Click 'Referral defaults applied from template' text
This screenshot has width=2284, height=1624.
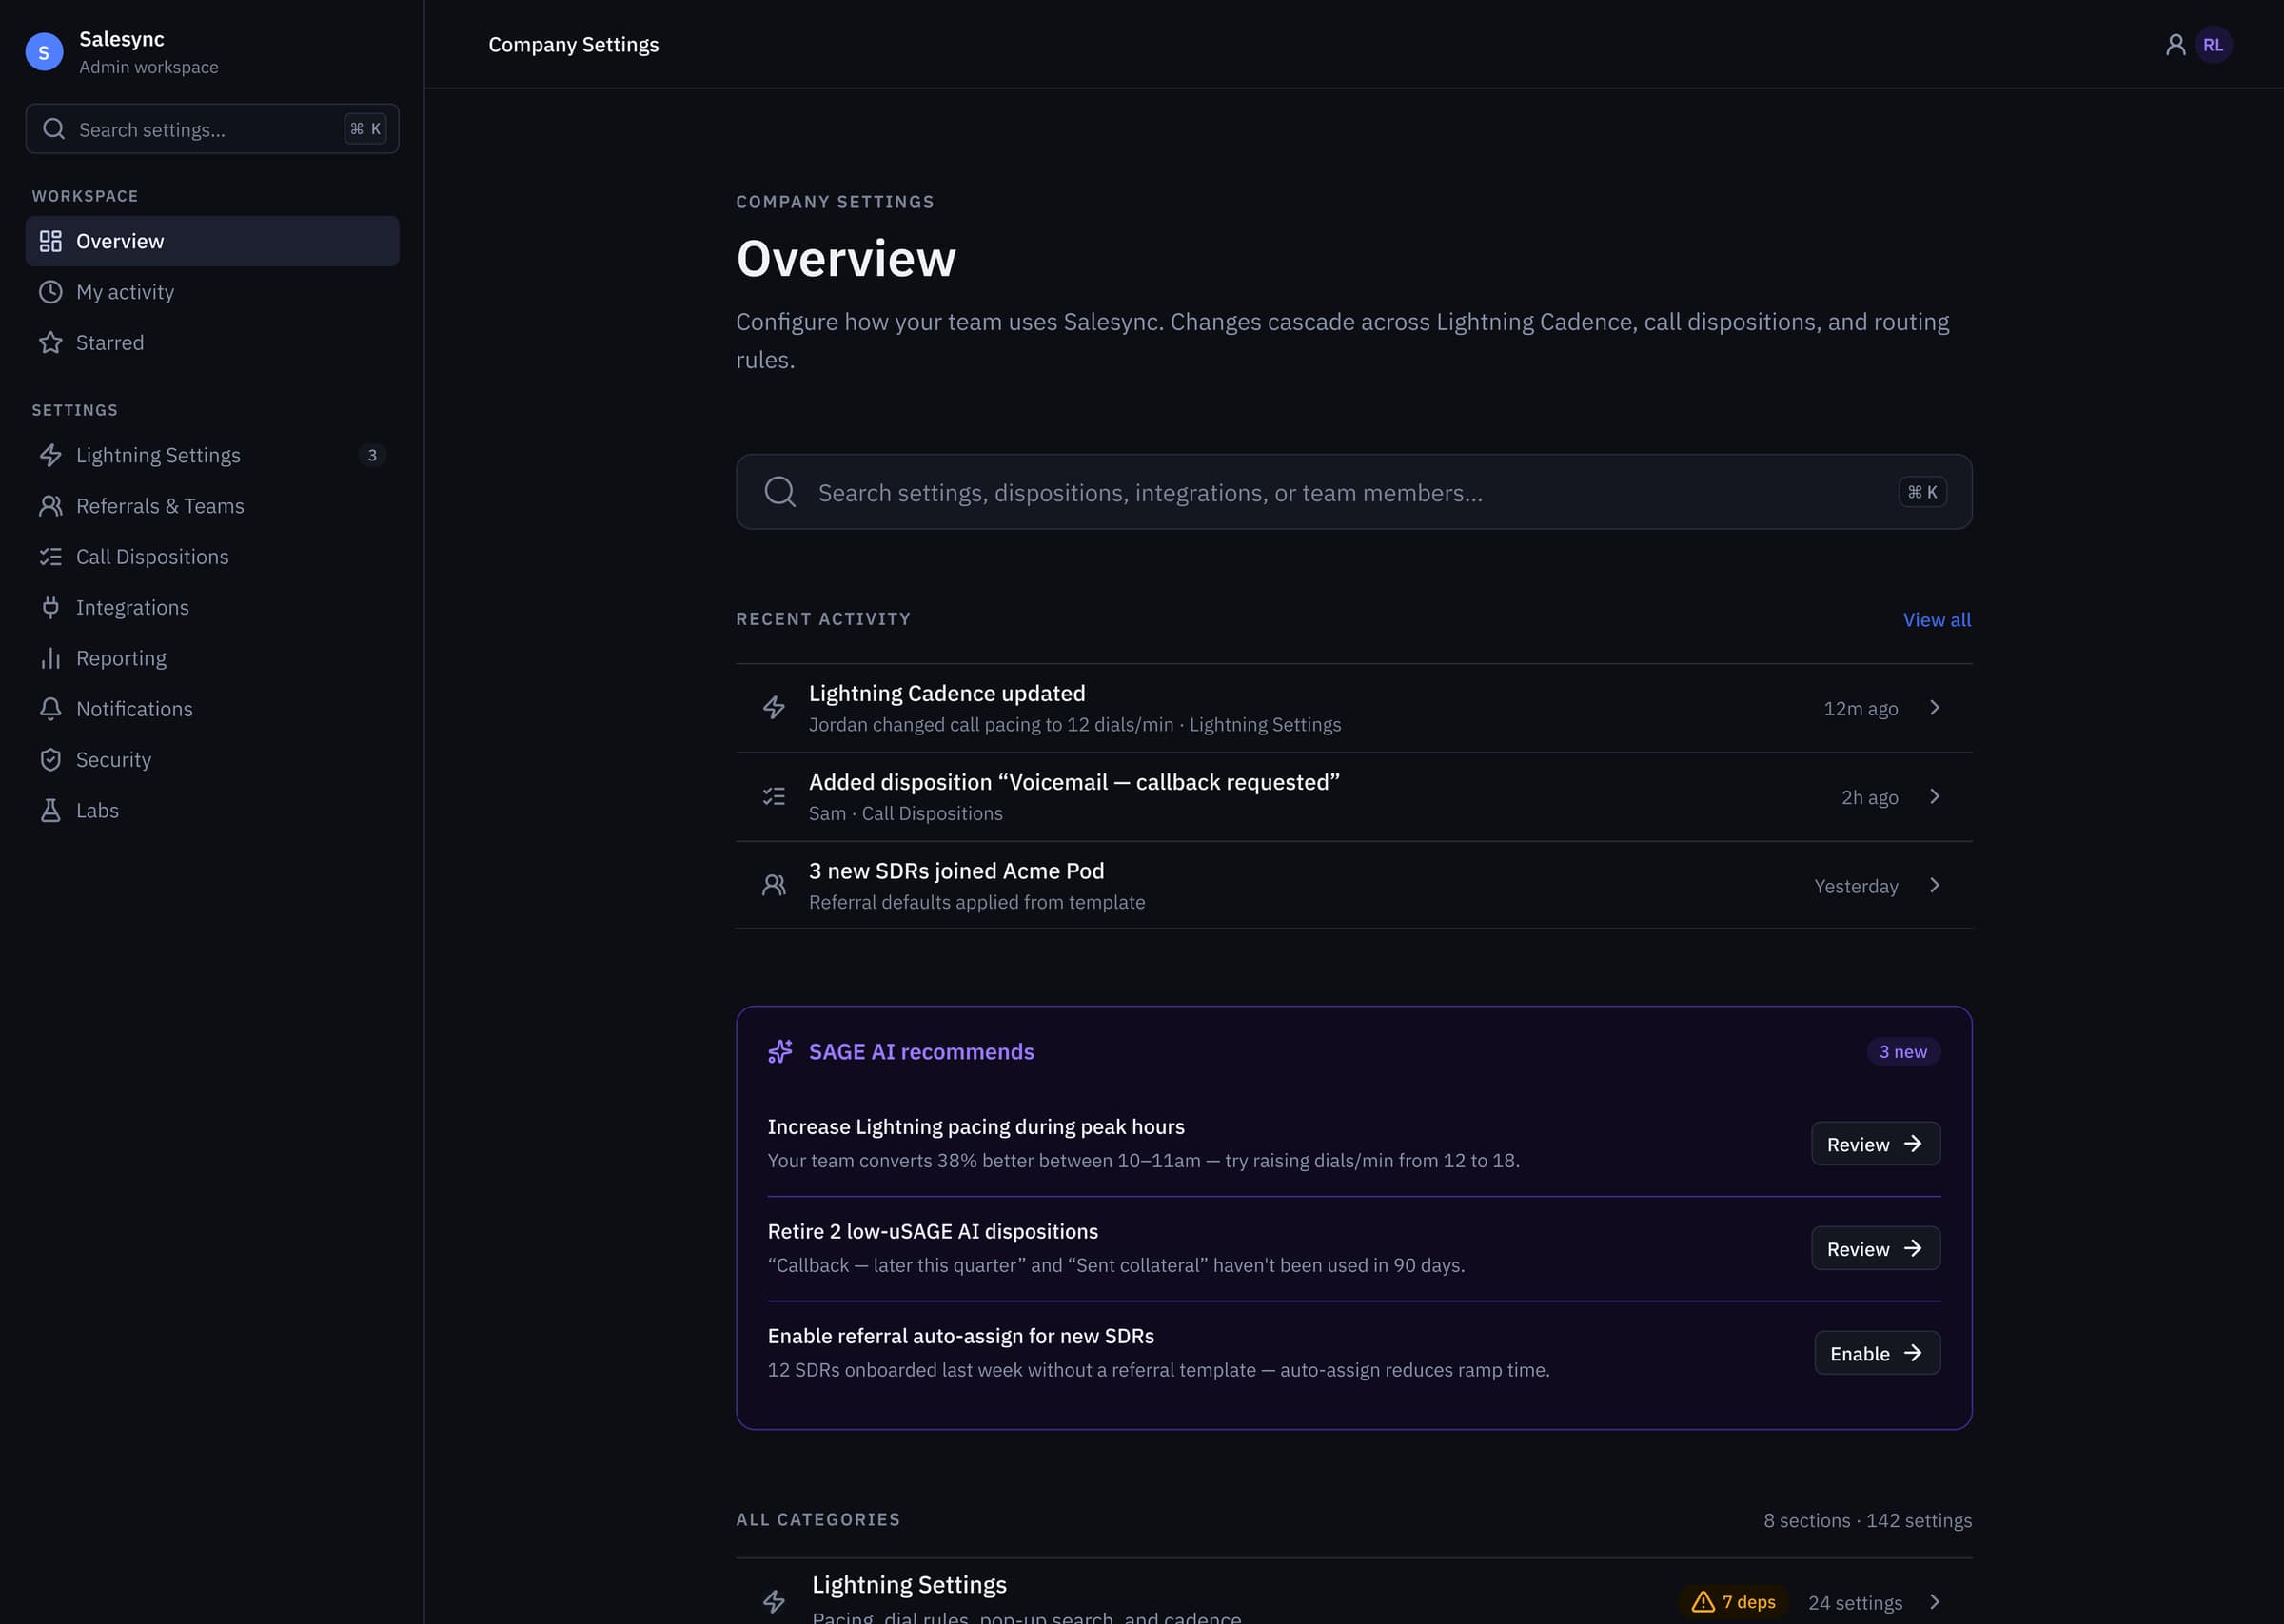pos(977,902)
